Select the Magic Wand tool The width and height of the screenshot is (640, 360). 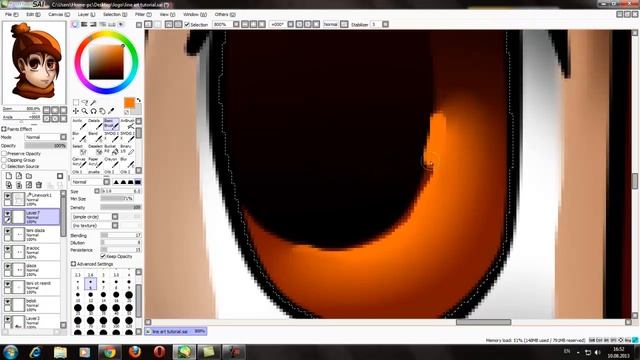pos(93,102)
